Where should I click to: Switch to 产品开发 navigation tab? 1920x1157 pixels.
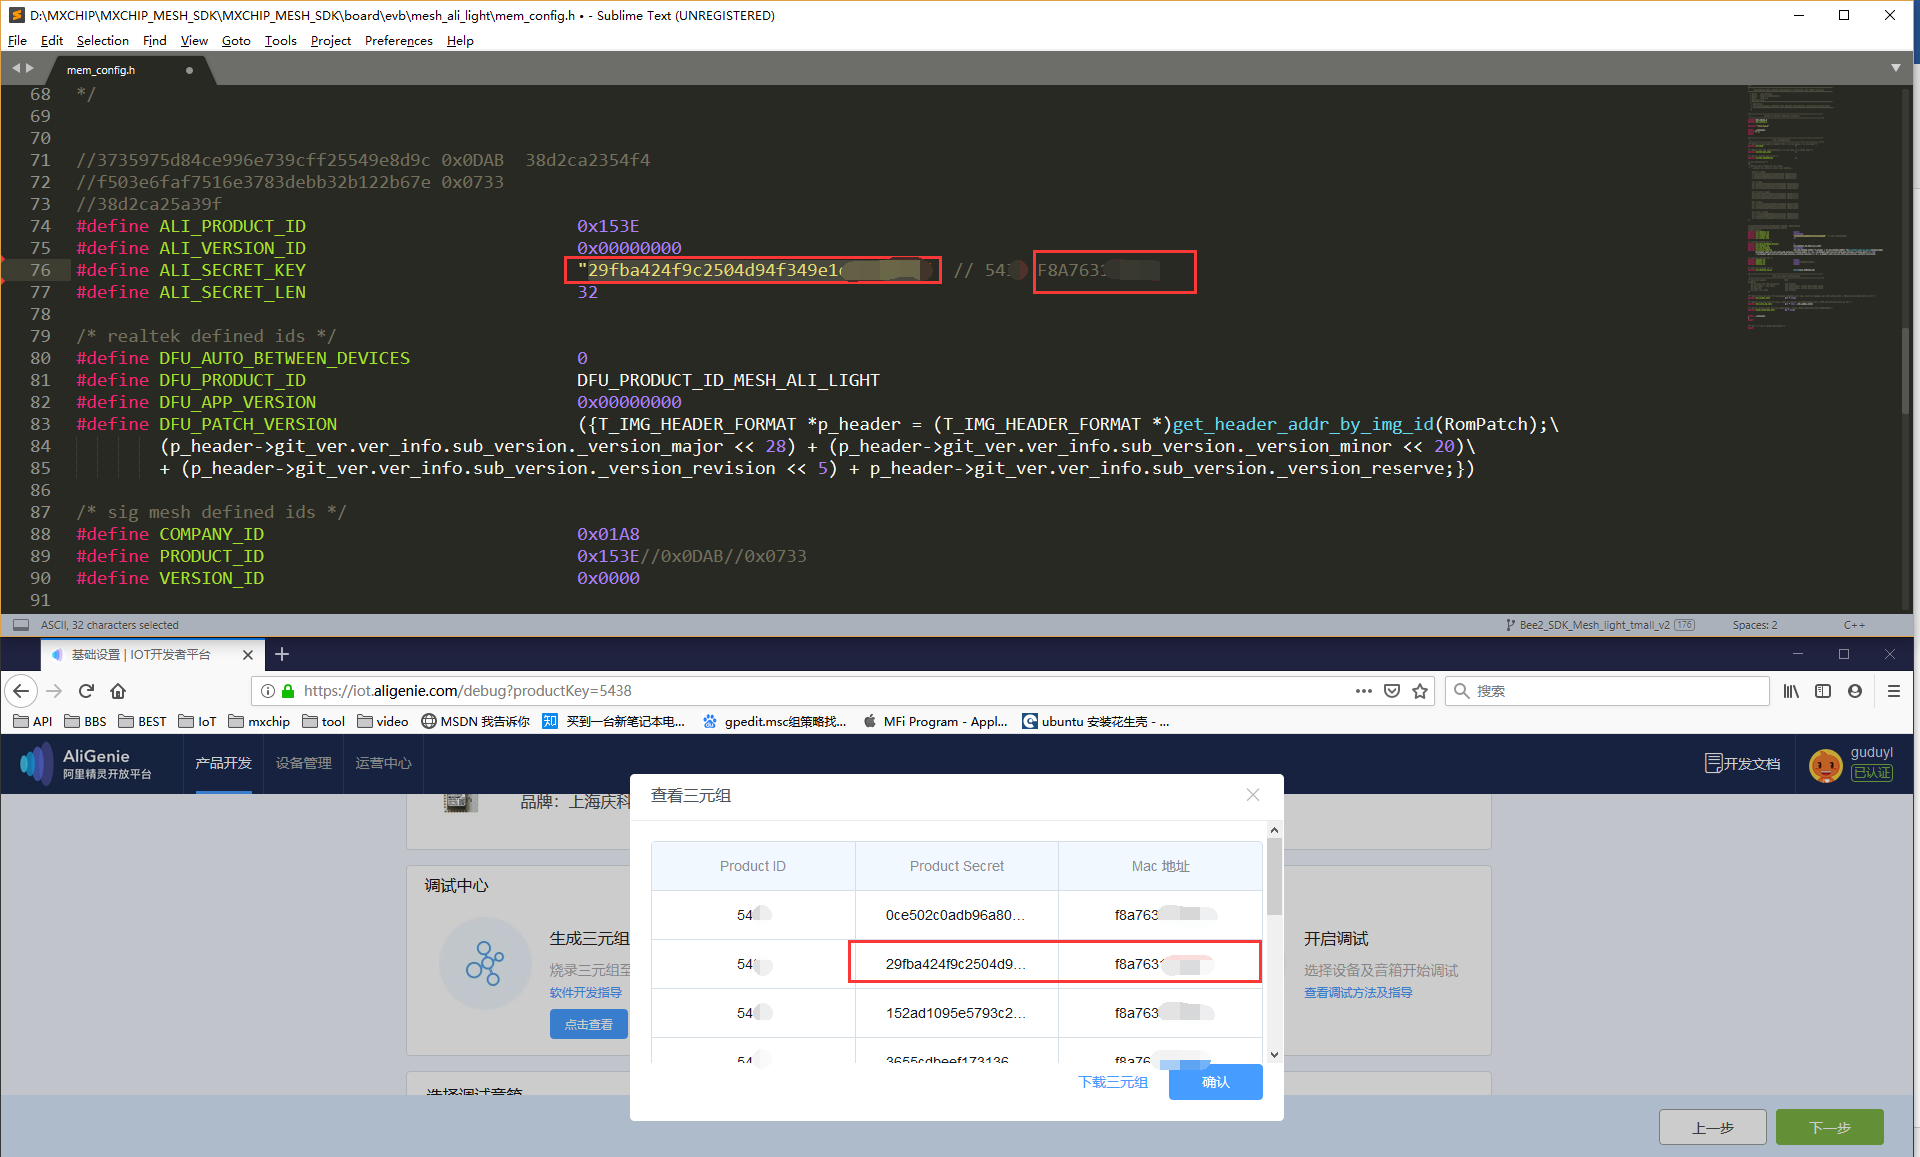pos(223,764)
